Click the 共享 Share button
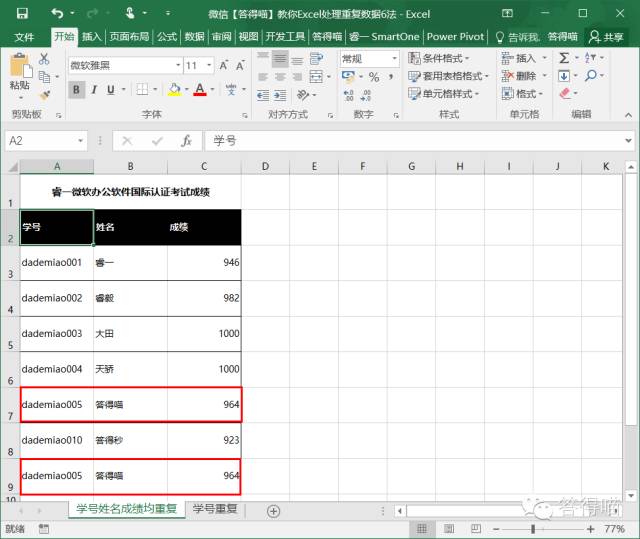640x539 pixels. pos(606,37)
